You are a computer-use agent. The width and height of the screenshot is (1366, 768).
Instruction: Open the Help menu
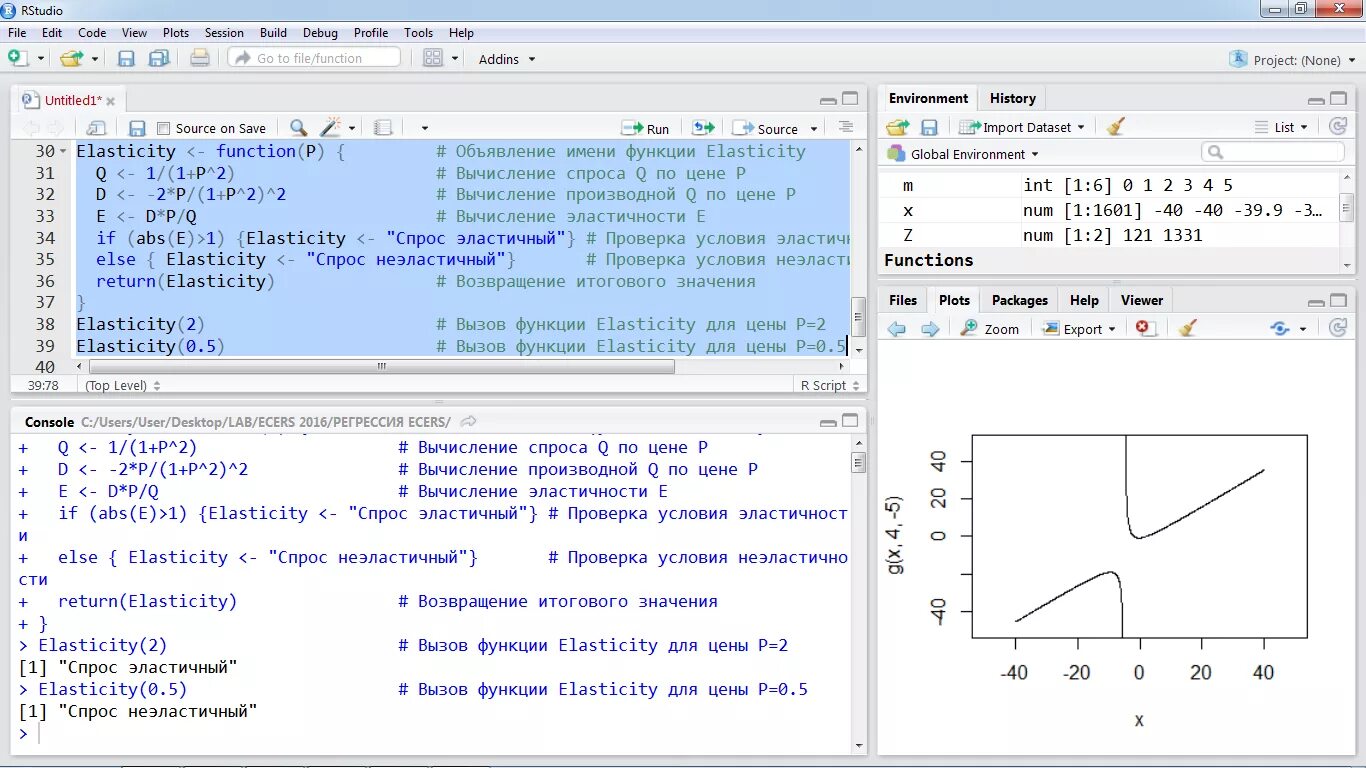461,33
